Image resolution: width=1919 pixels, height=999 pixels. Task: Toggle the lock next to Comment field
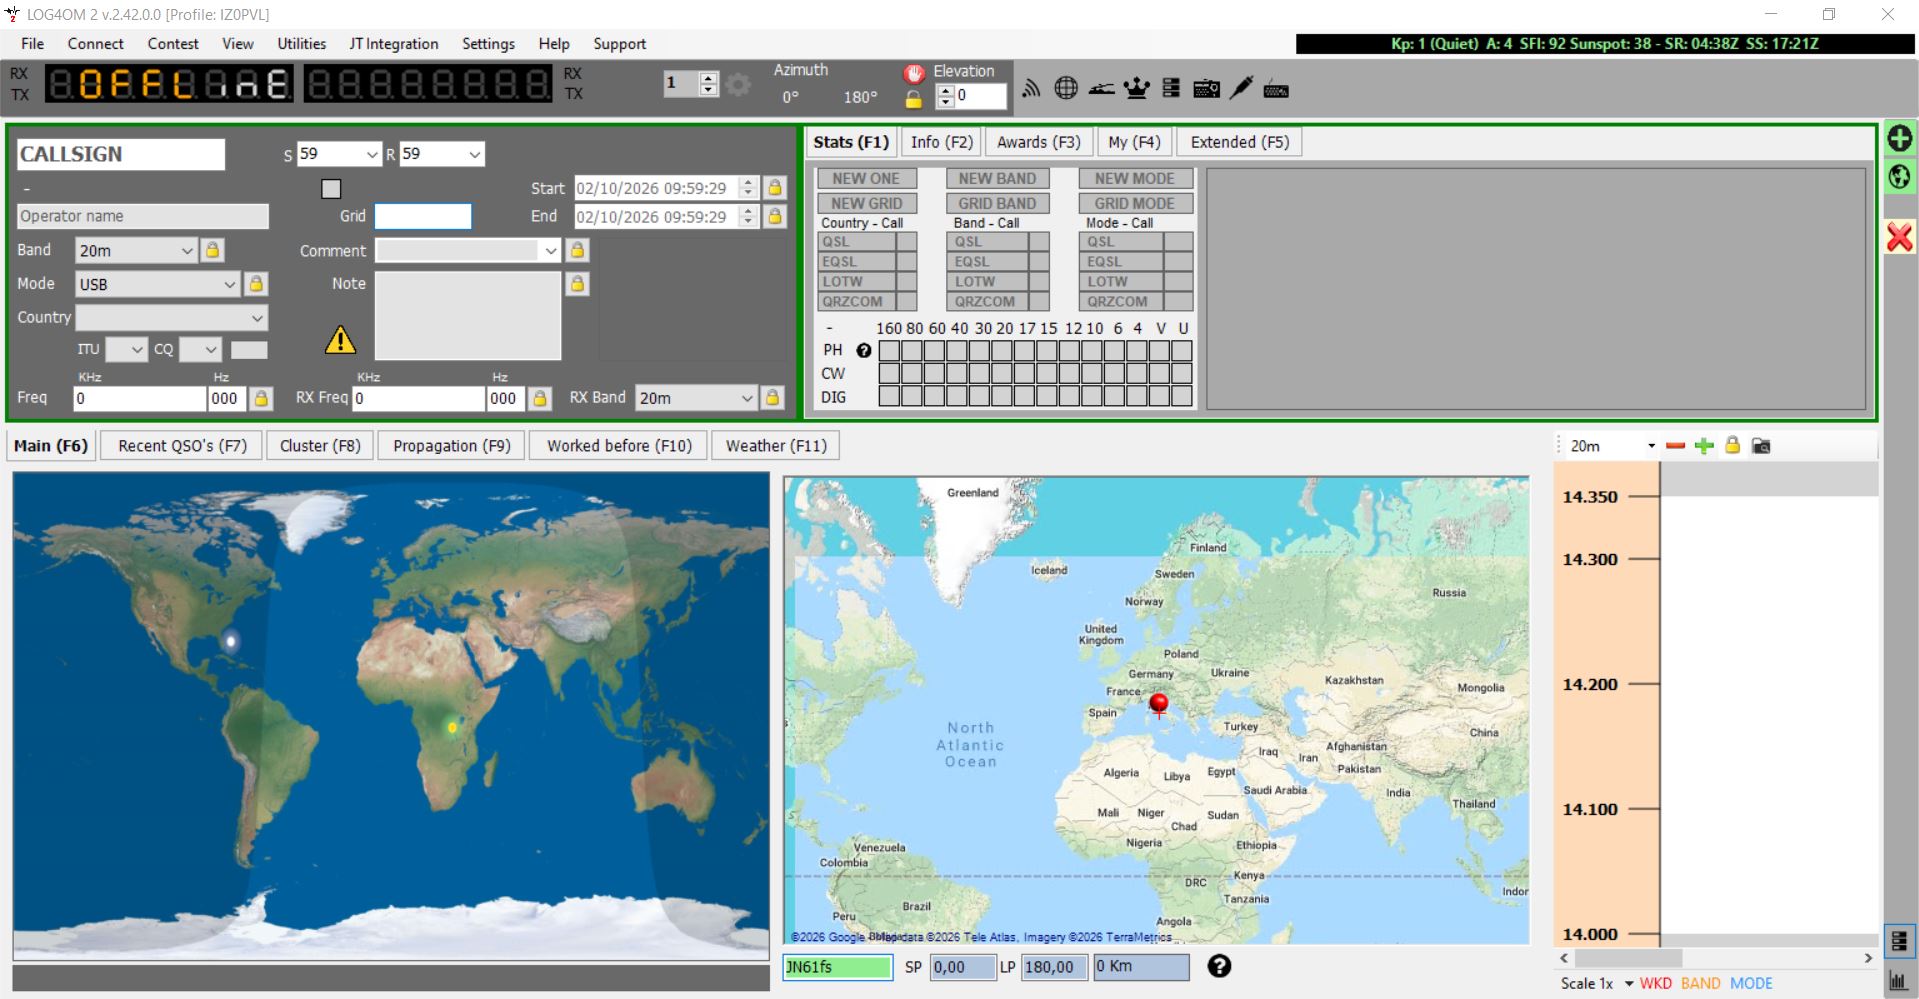577,250
